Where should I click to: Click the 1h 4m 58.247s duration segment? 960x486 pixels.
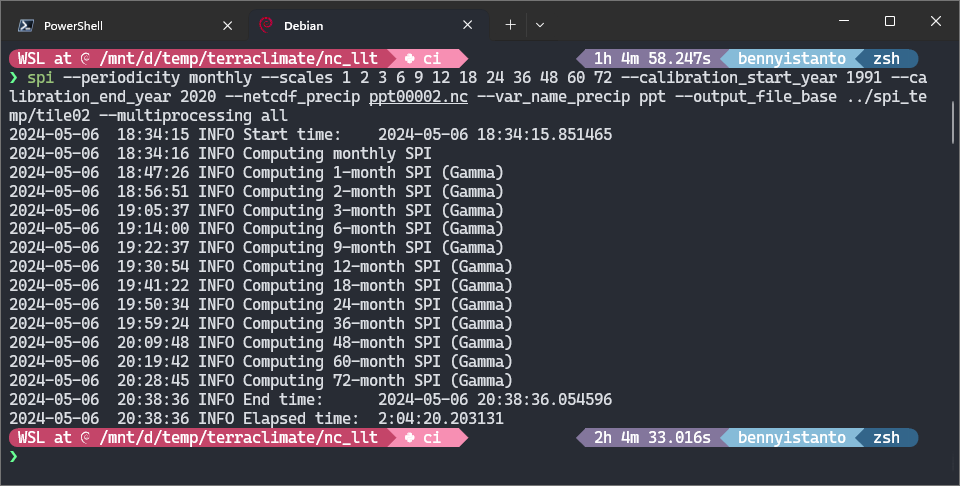point(651,59)
